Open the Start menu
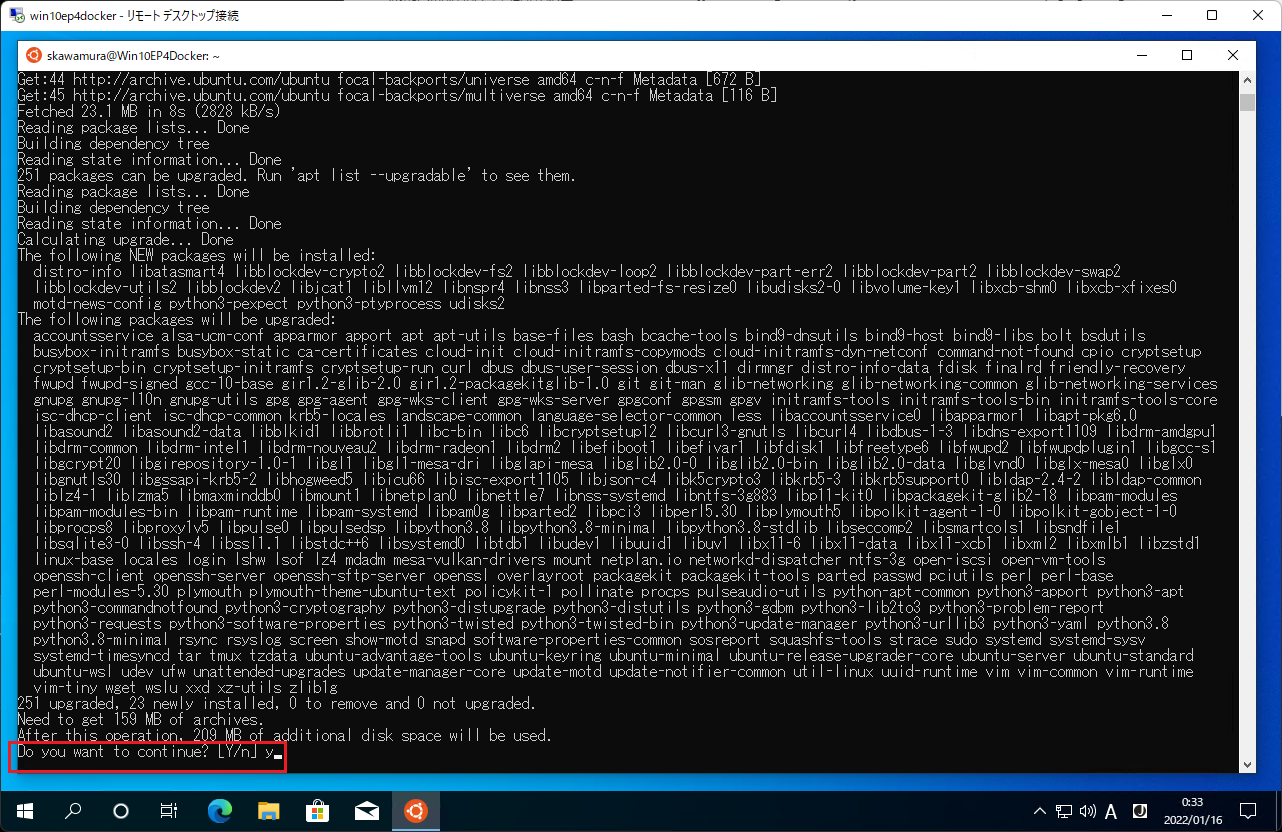The image size is (1282, 832). click(24, 809)
